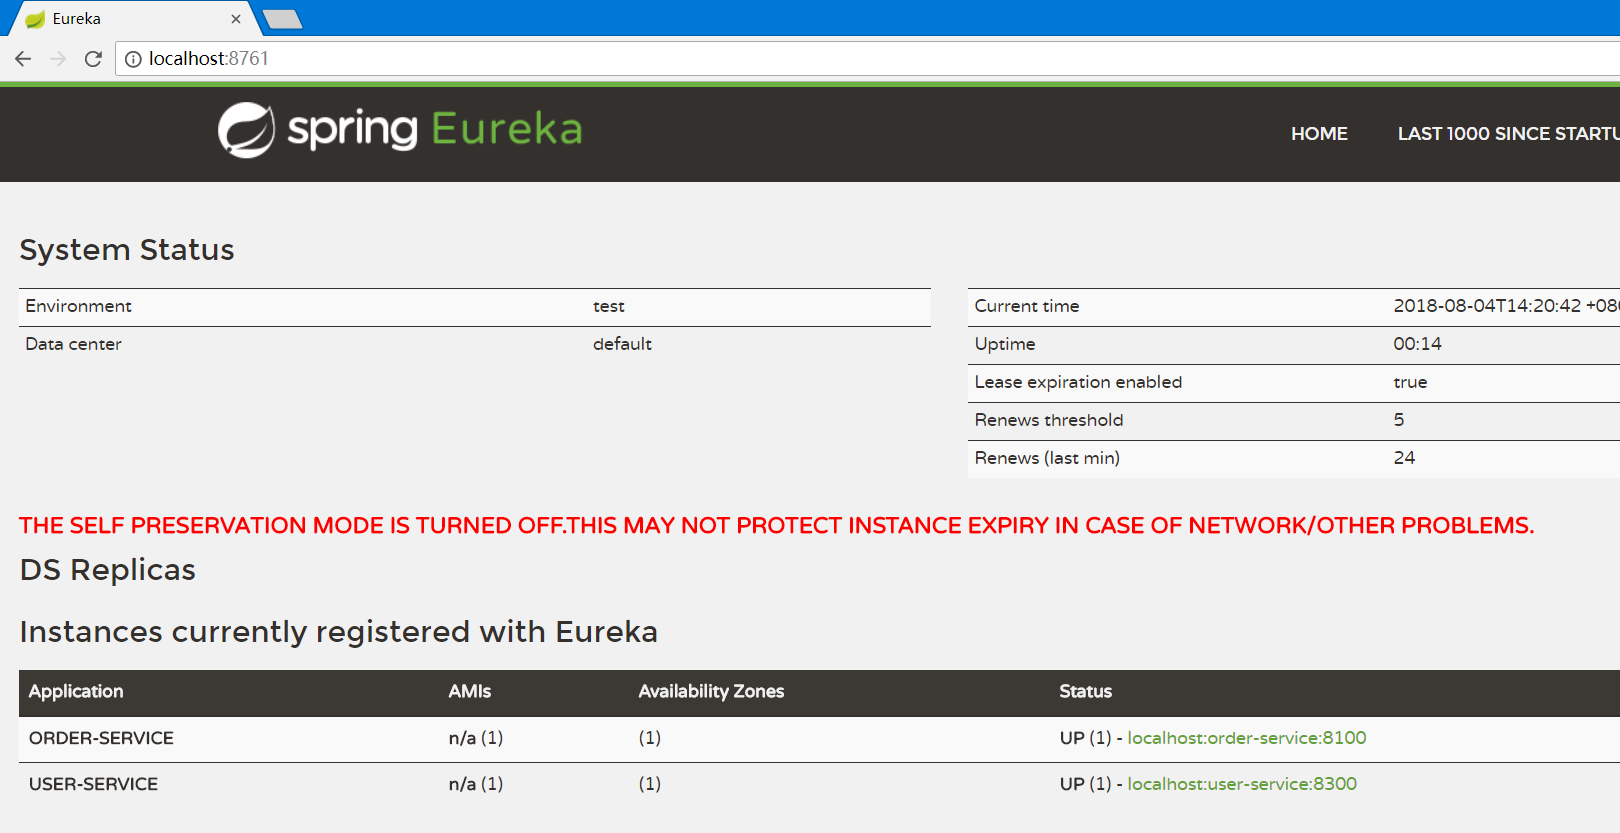Click the browser forward arrow
This screenshot has width=1620, height=833.
coord(58,59)
